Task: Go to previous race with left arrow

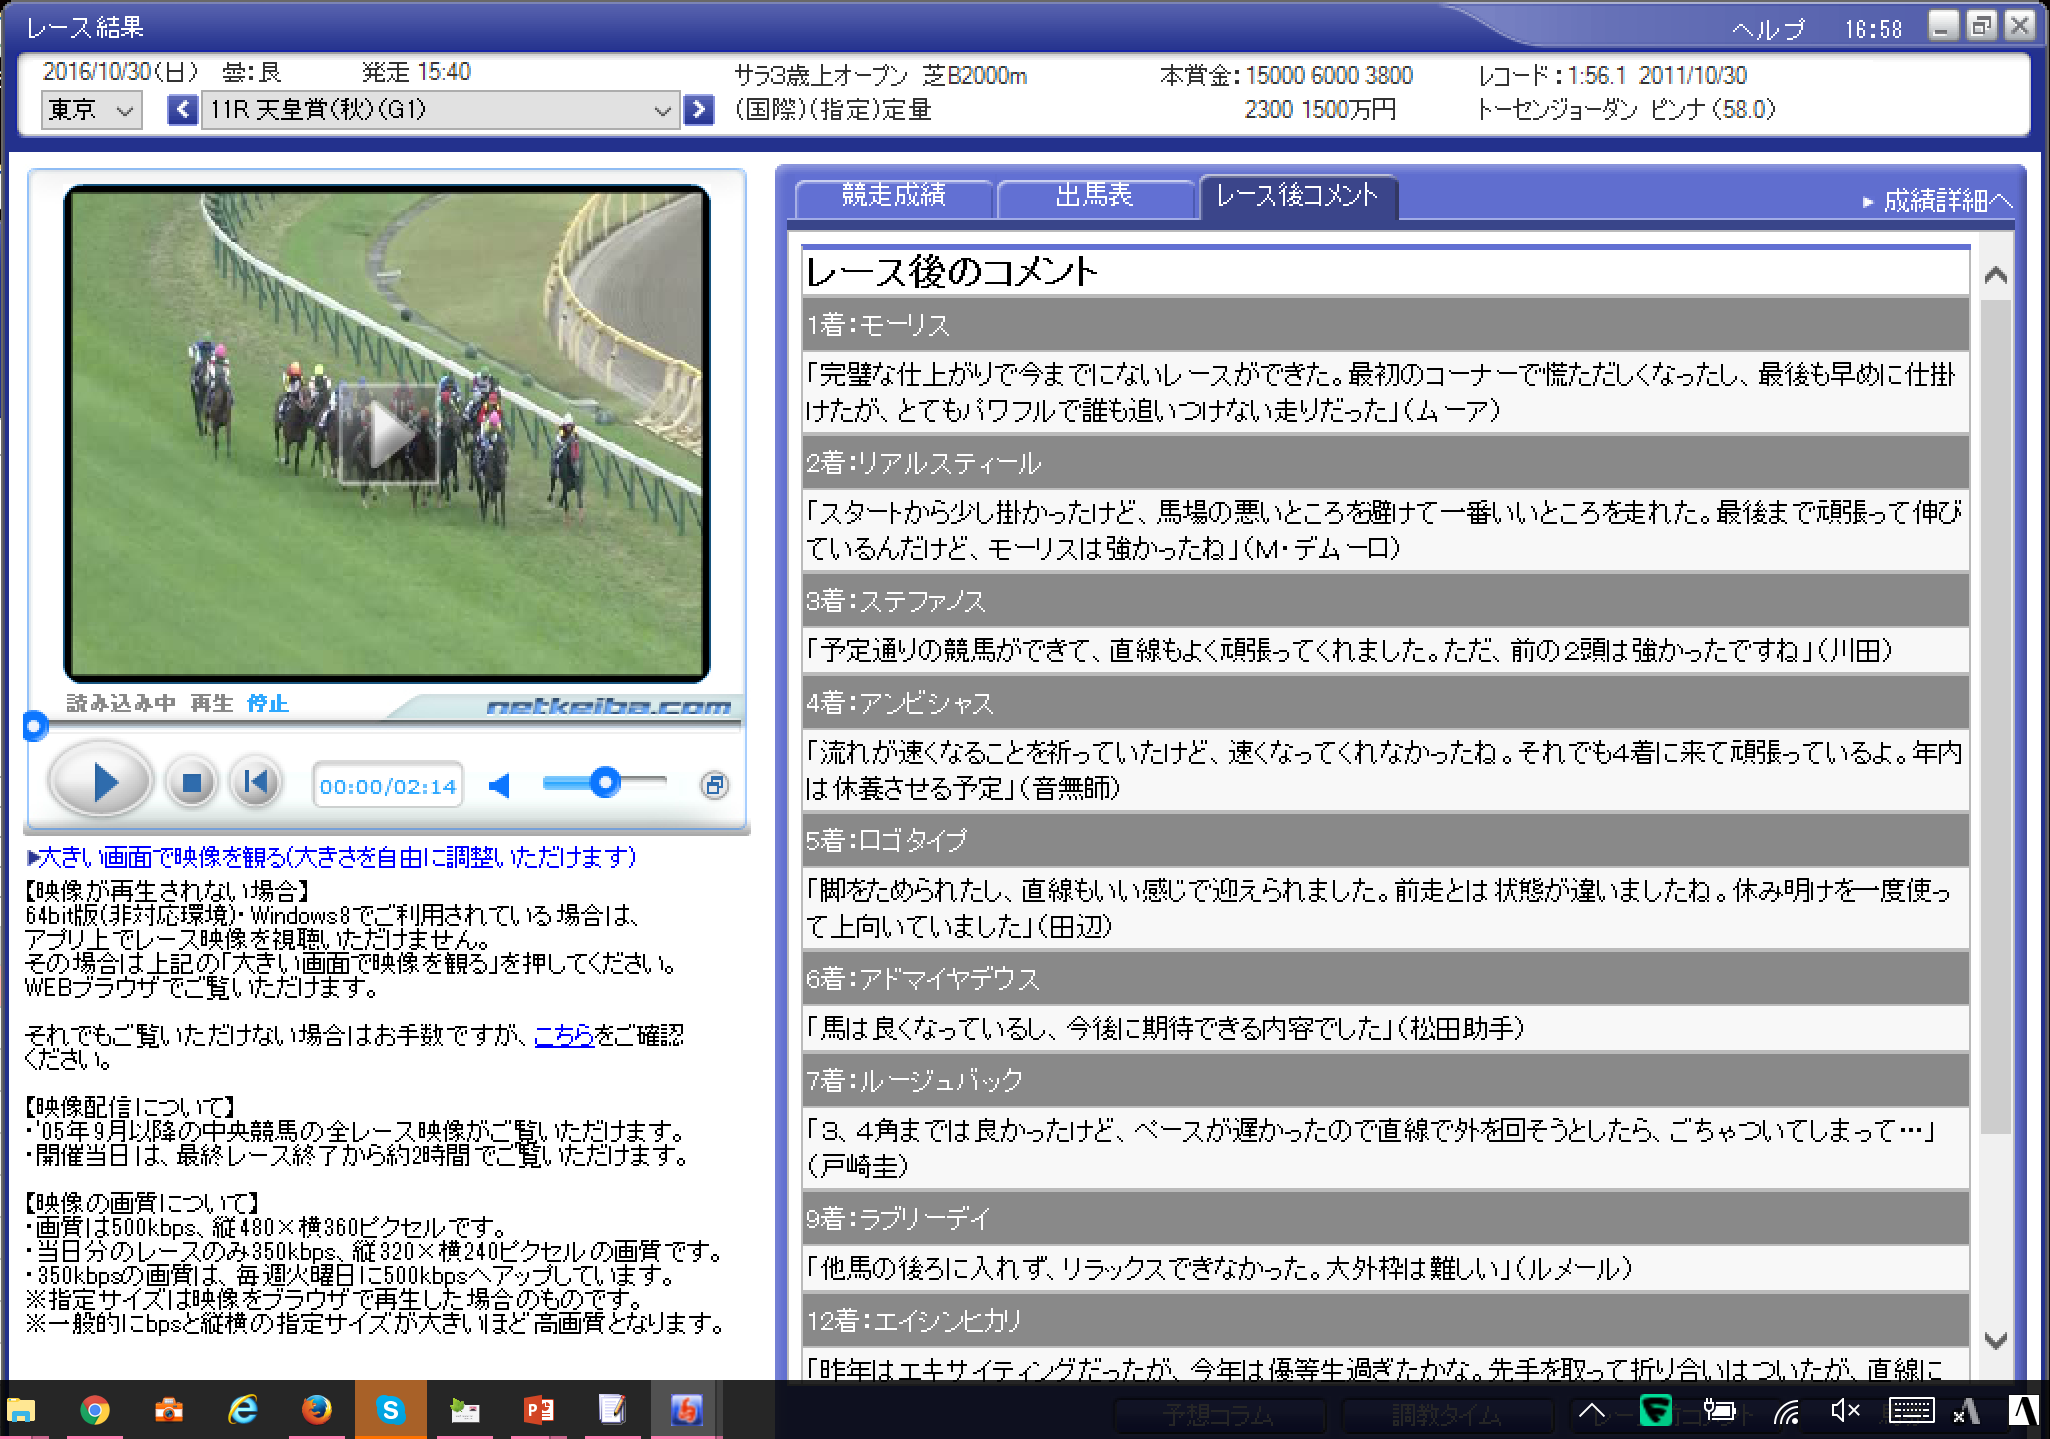Action: tap(182, 109)
